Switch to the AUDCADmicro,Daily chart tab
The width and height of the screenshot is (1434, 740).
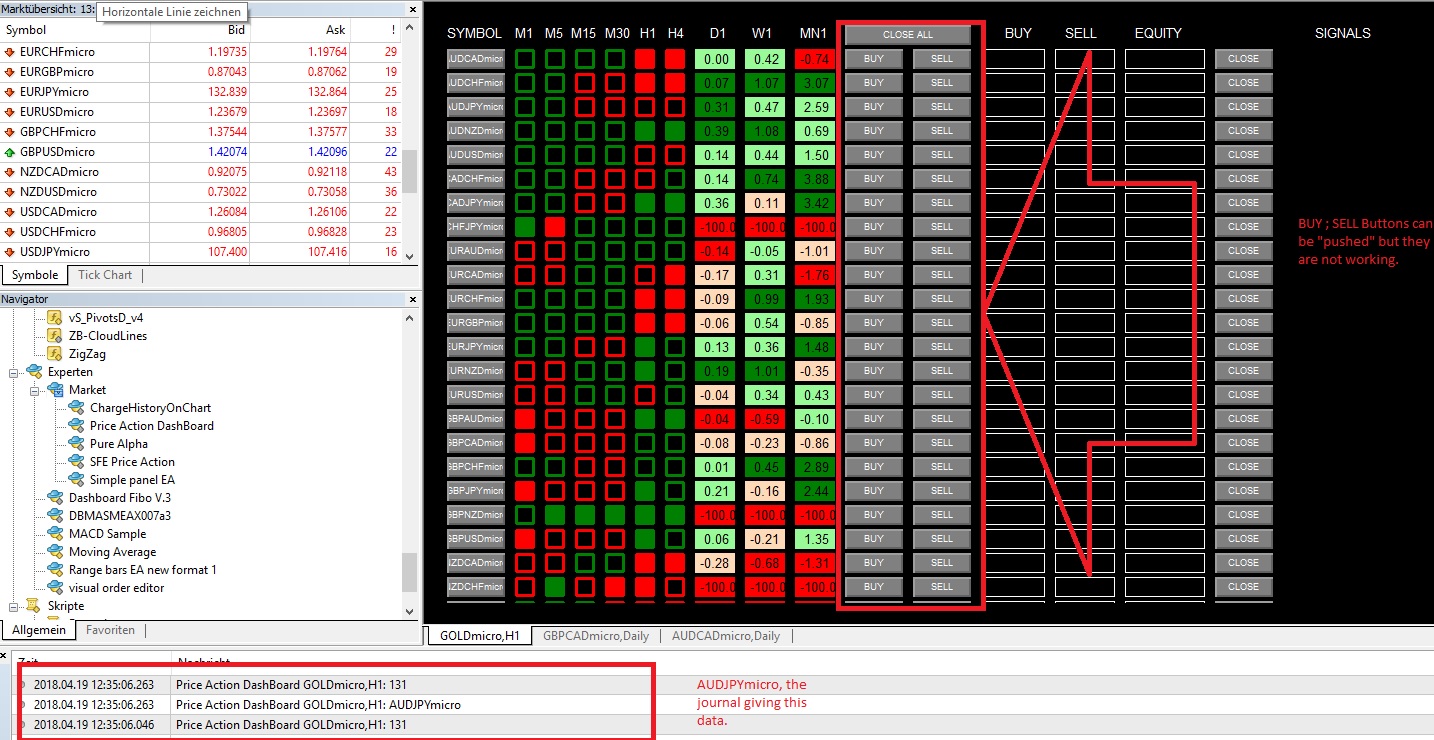pyautogui.click(x=726, y=636)
